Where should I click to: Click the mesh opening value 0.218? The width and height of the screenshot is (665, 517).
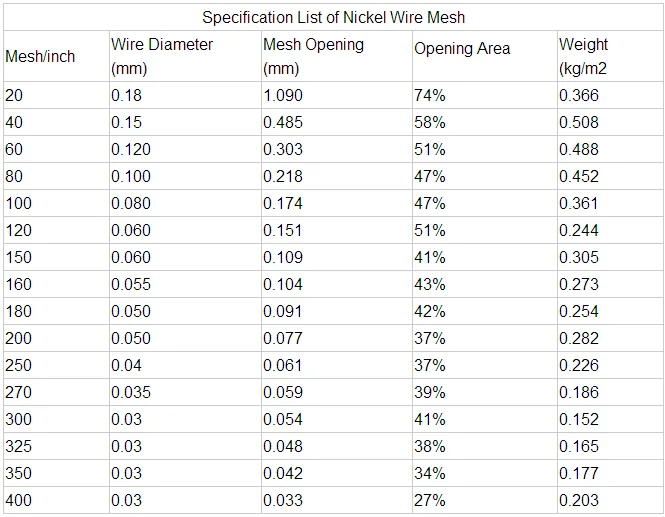click(283, 176)
